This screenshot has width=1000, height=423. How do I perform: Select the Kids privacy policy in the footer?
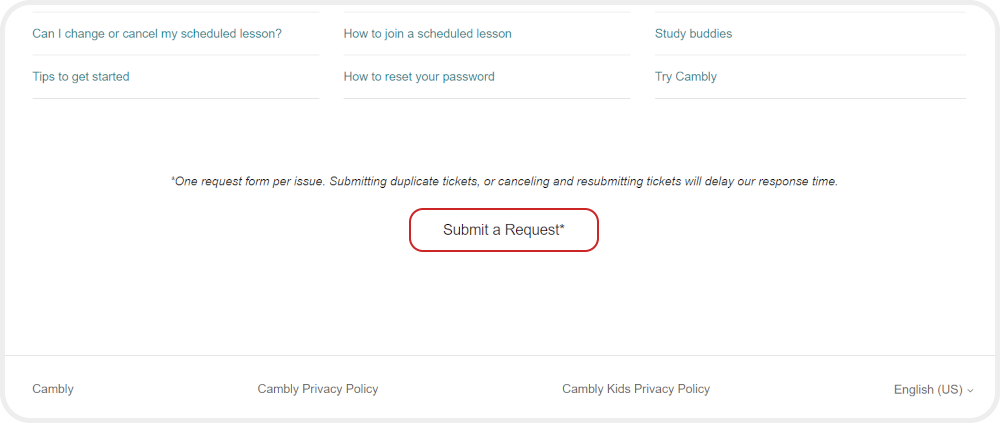[636, 389]
